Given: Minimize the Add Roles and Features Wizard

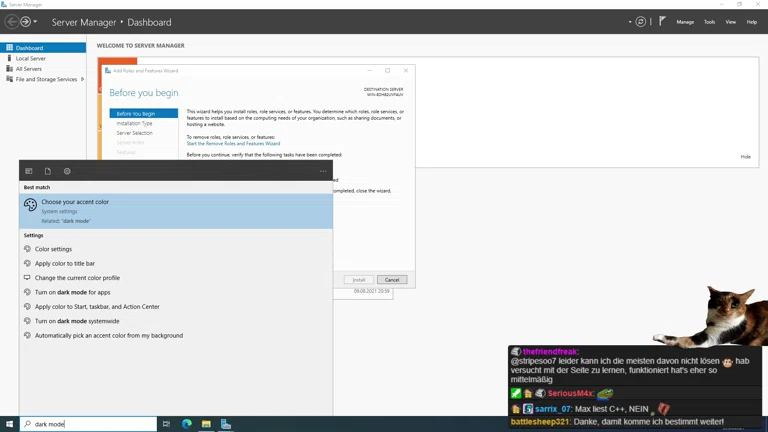Looking at the screenshot, I should click(370, 71).
